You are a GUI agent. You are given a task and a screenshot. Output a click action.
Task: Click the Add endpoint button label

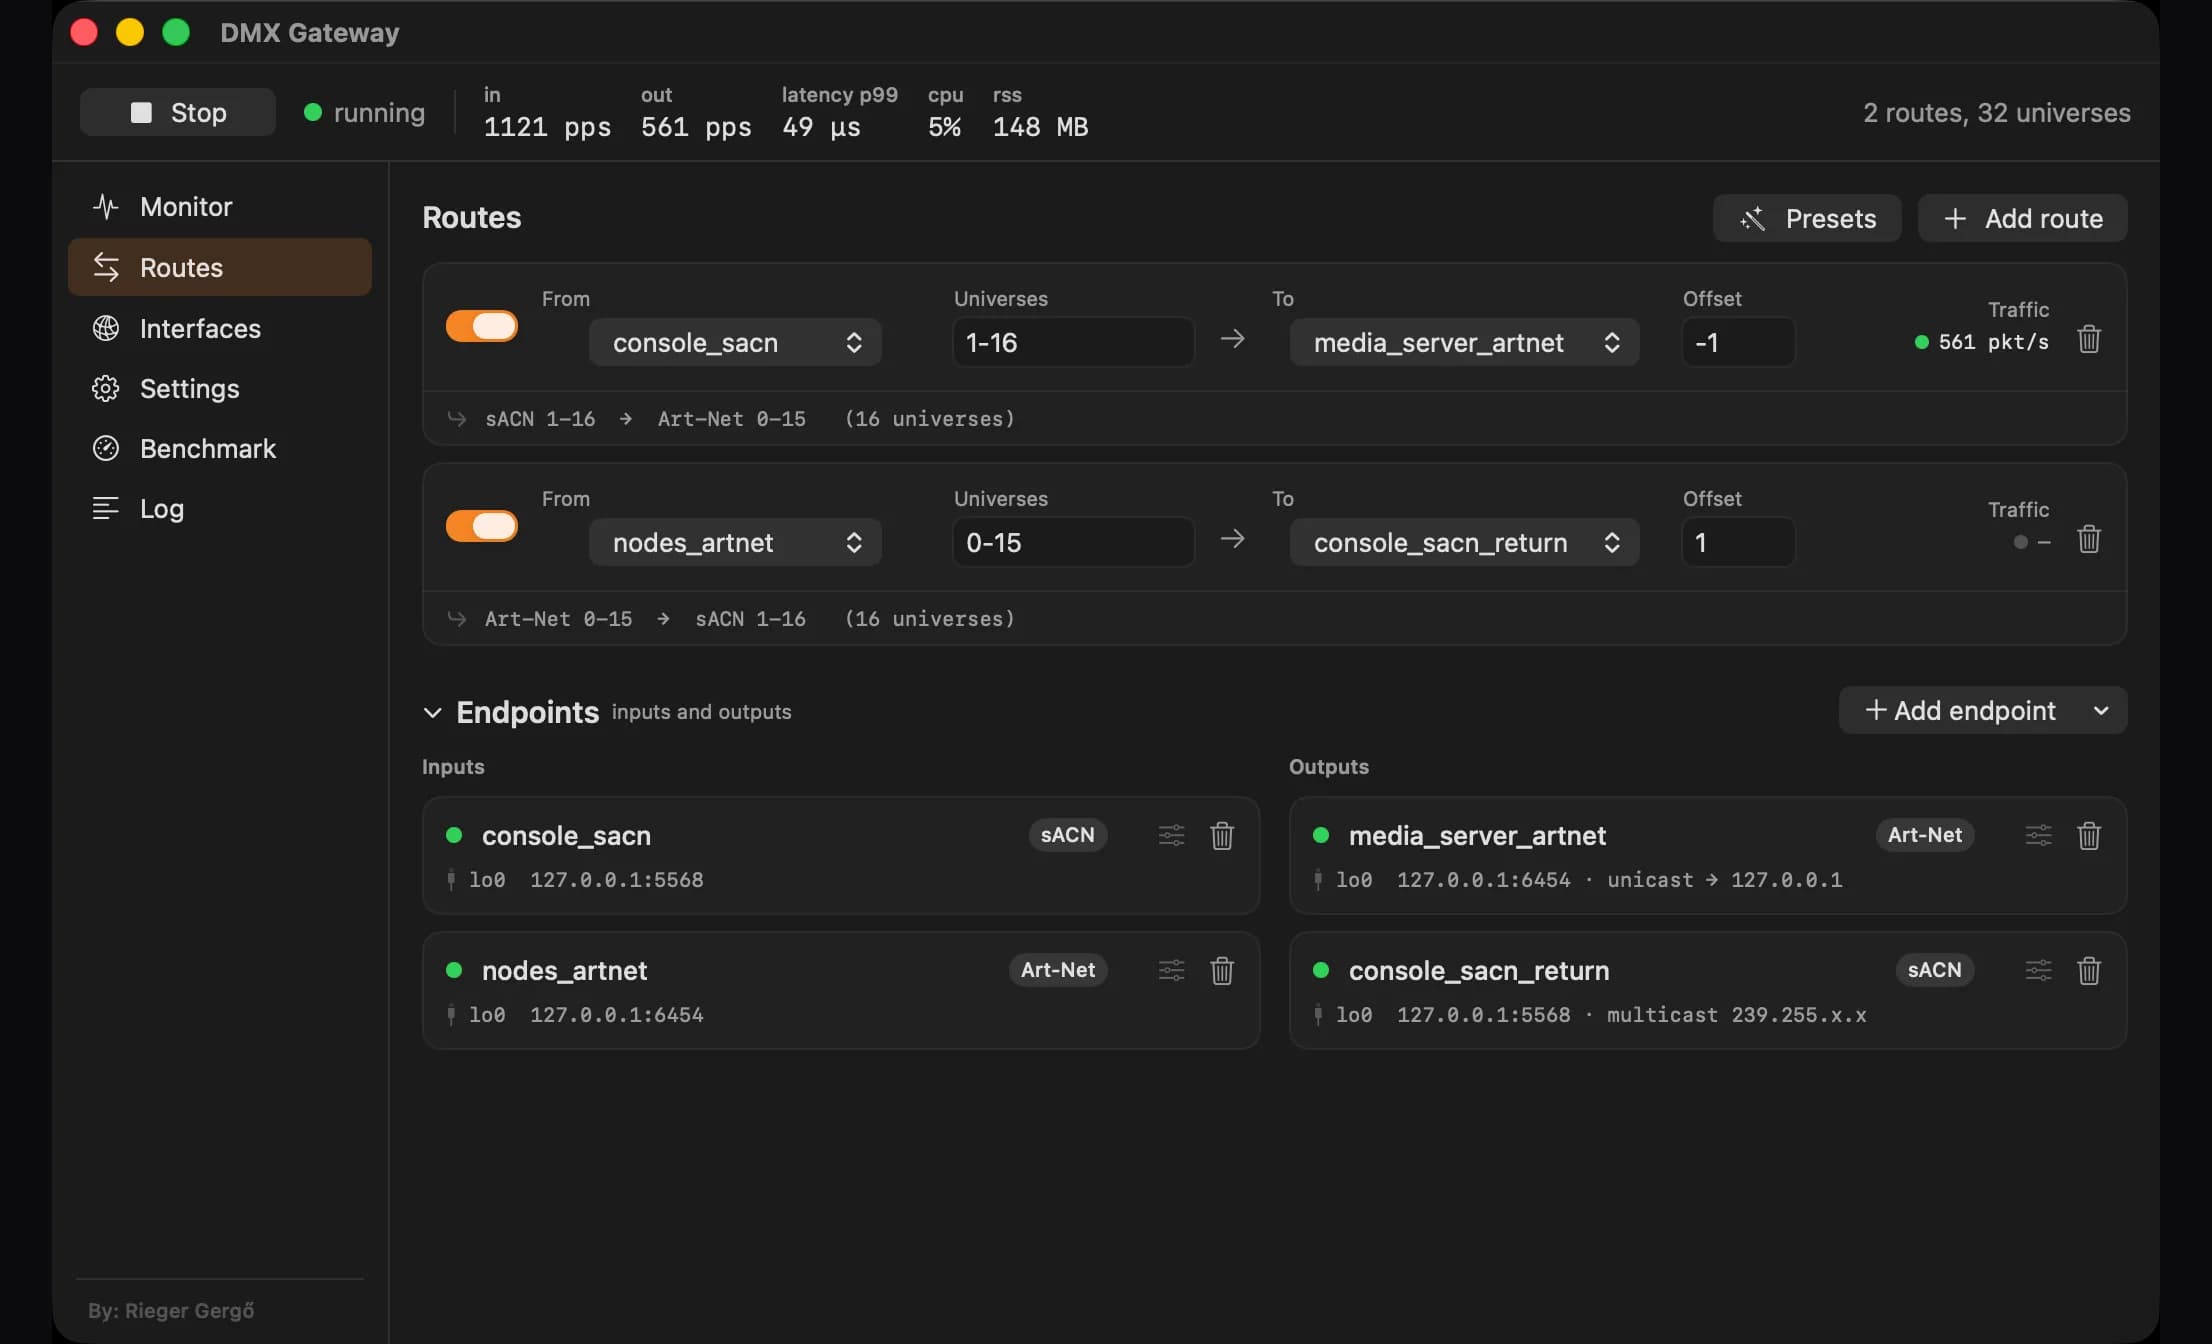pos(1960,710)
